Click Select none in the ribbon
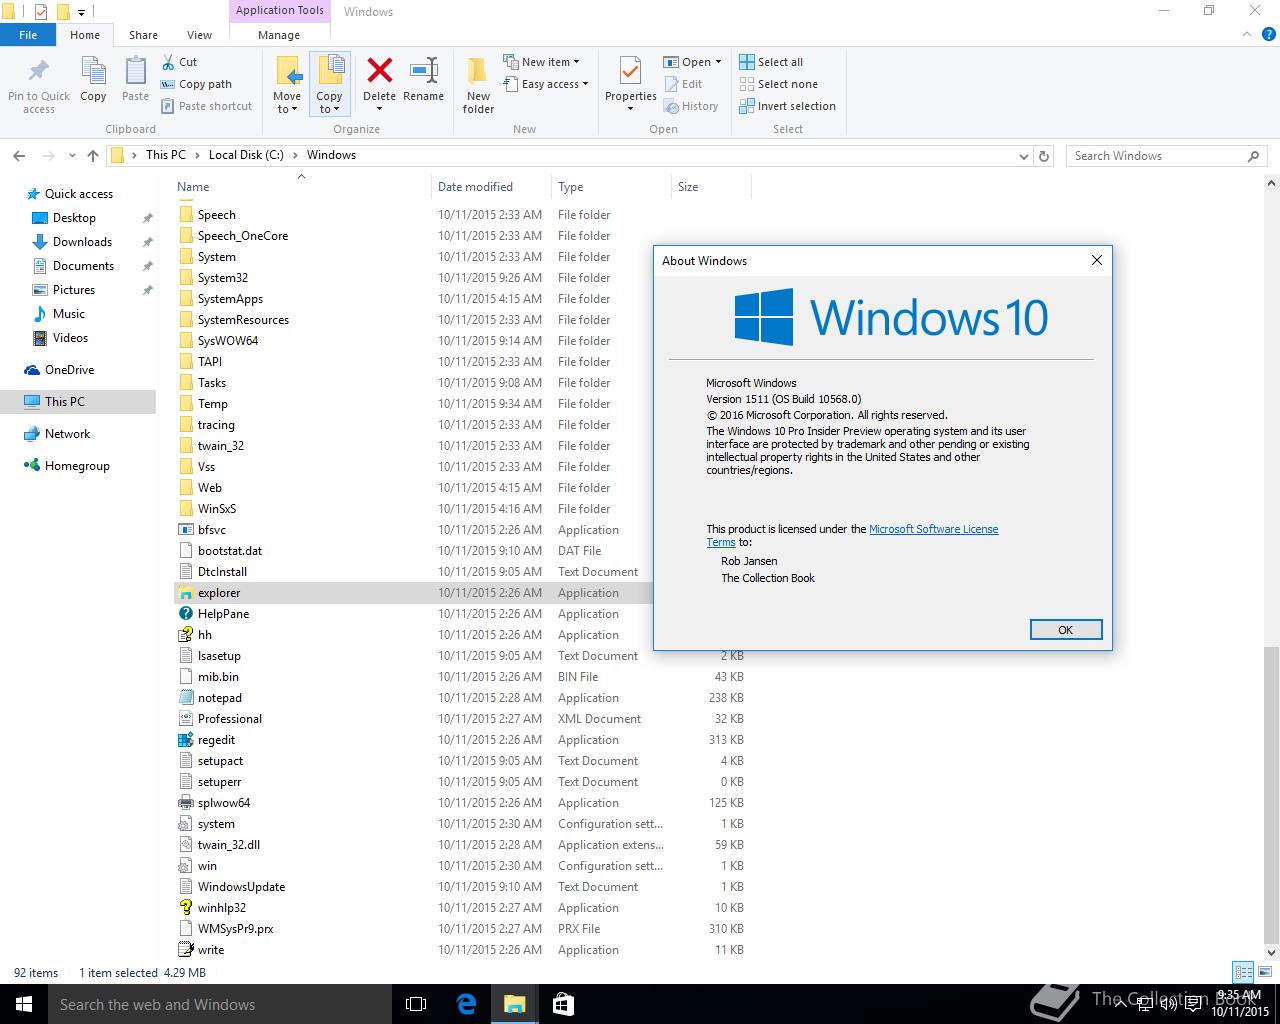 point(778,84)
